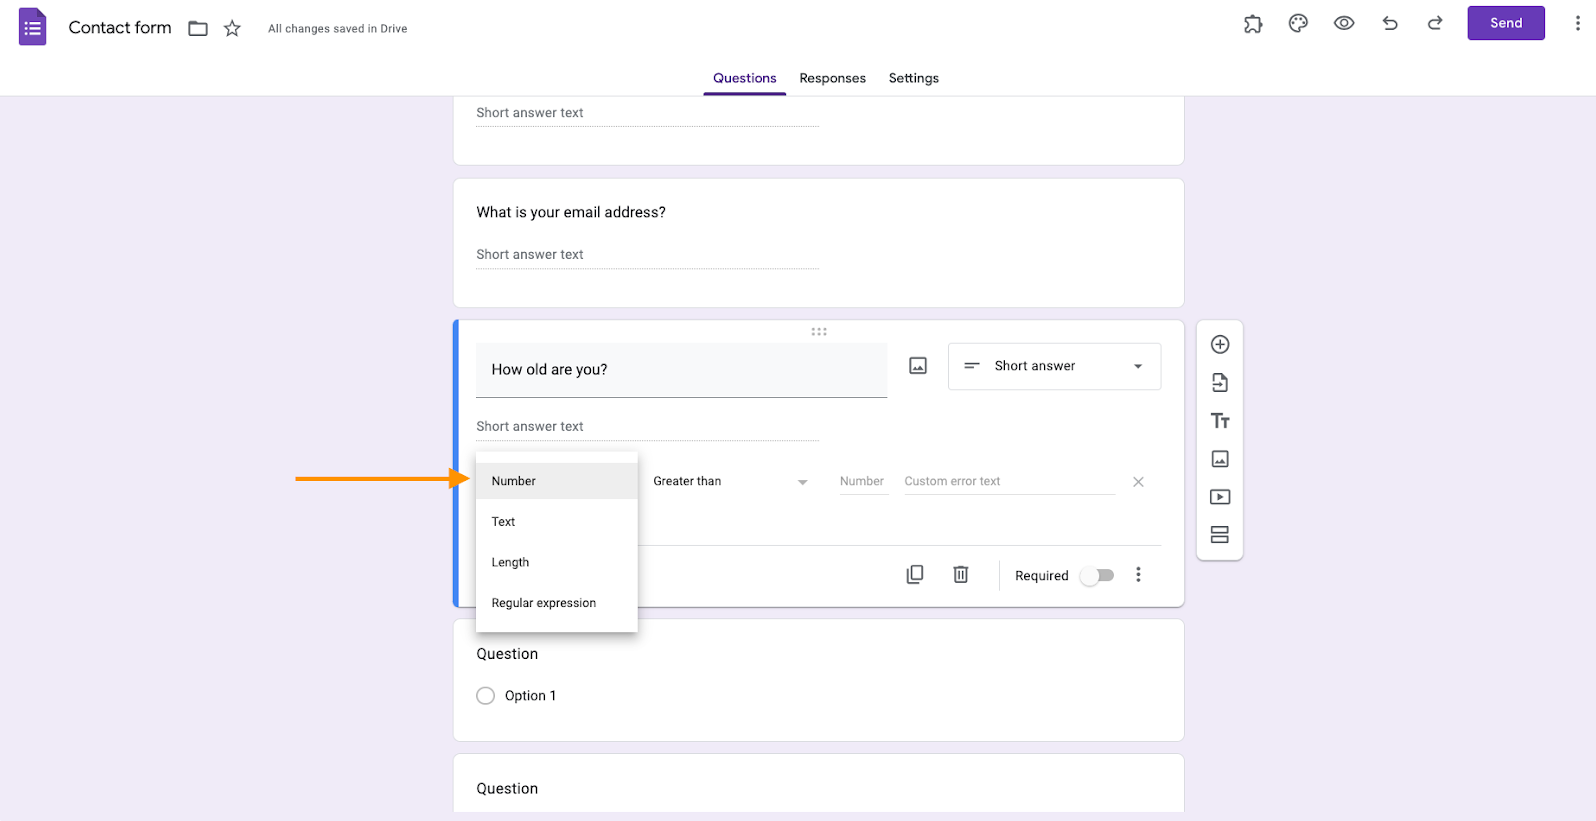This screenshot has width=1596, height=821.
Task: Add a title and description block
Action: [x=1220, y=421]
